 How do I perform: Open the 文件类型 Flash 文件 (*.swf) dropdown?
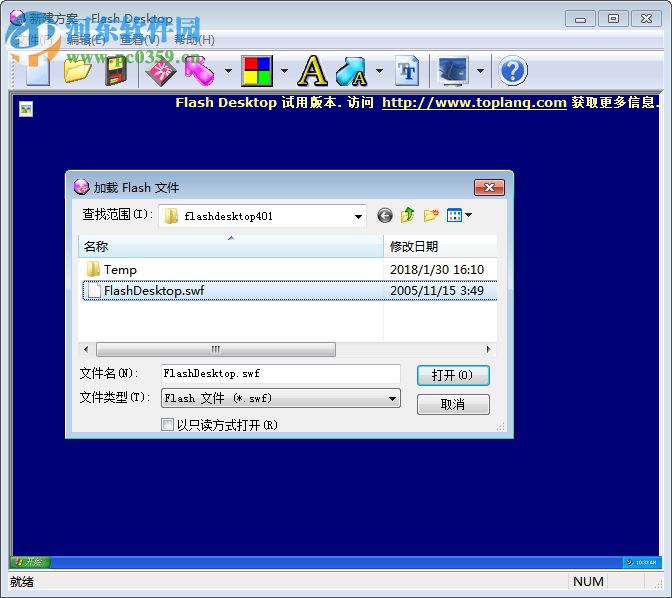[x=281, y=398]
